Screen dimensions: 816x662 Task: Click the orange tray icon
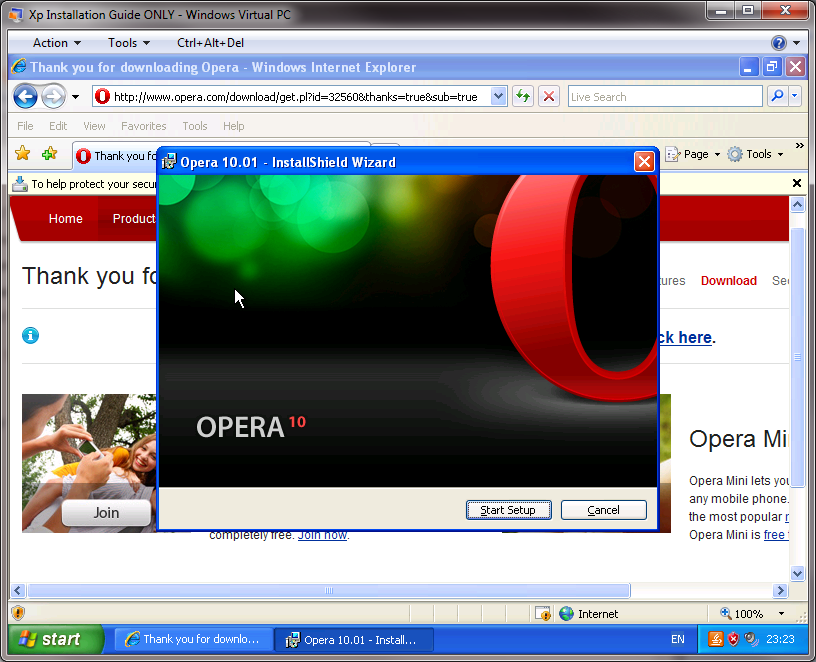pos(716,639)
